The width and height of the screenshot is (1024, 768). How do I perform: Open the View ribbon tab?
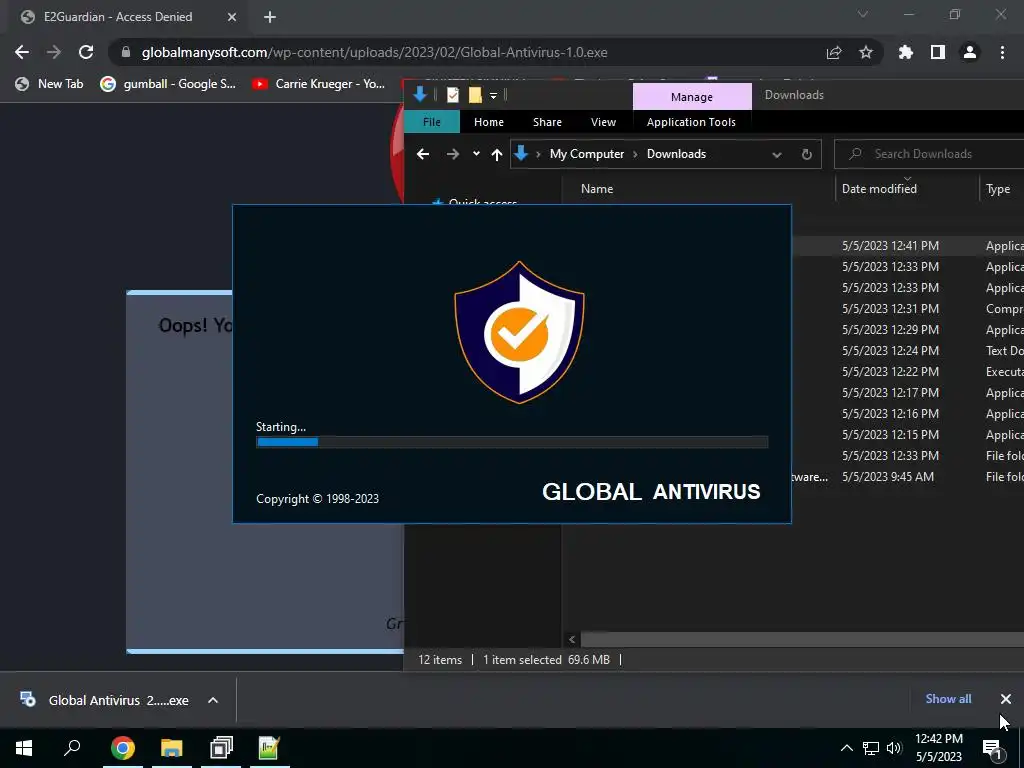pos(603,122)
